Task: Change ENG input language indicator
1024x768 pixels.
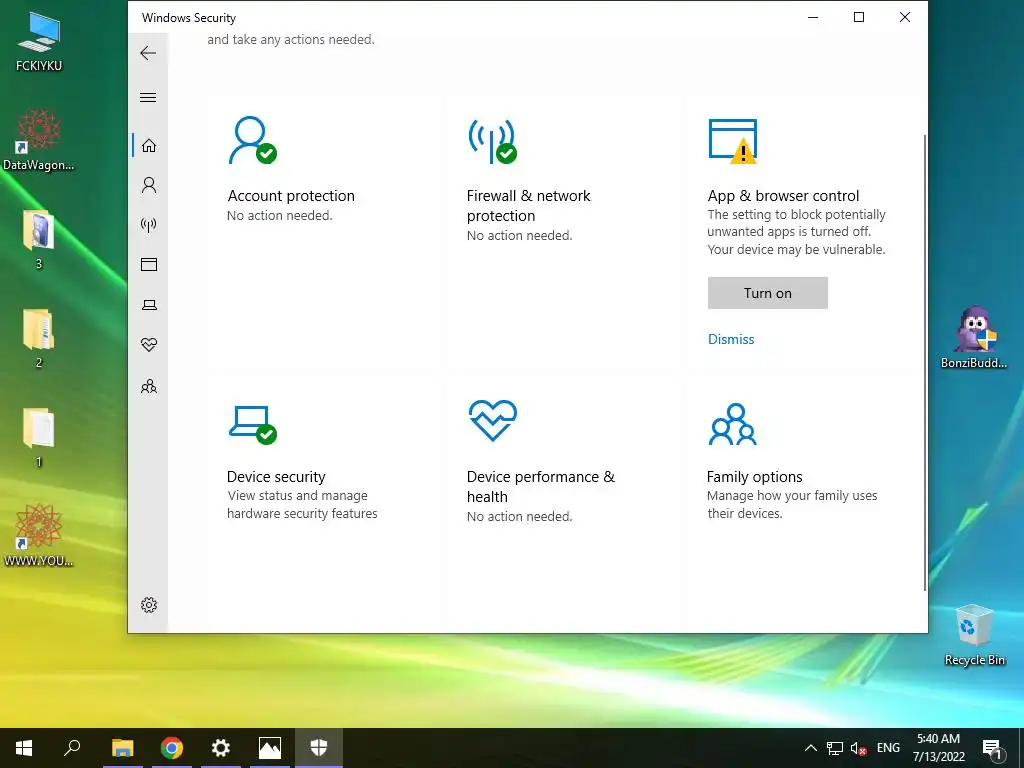Action: pos(888,748)
